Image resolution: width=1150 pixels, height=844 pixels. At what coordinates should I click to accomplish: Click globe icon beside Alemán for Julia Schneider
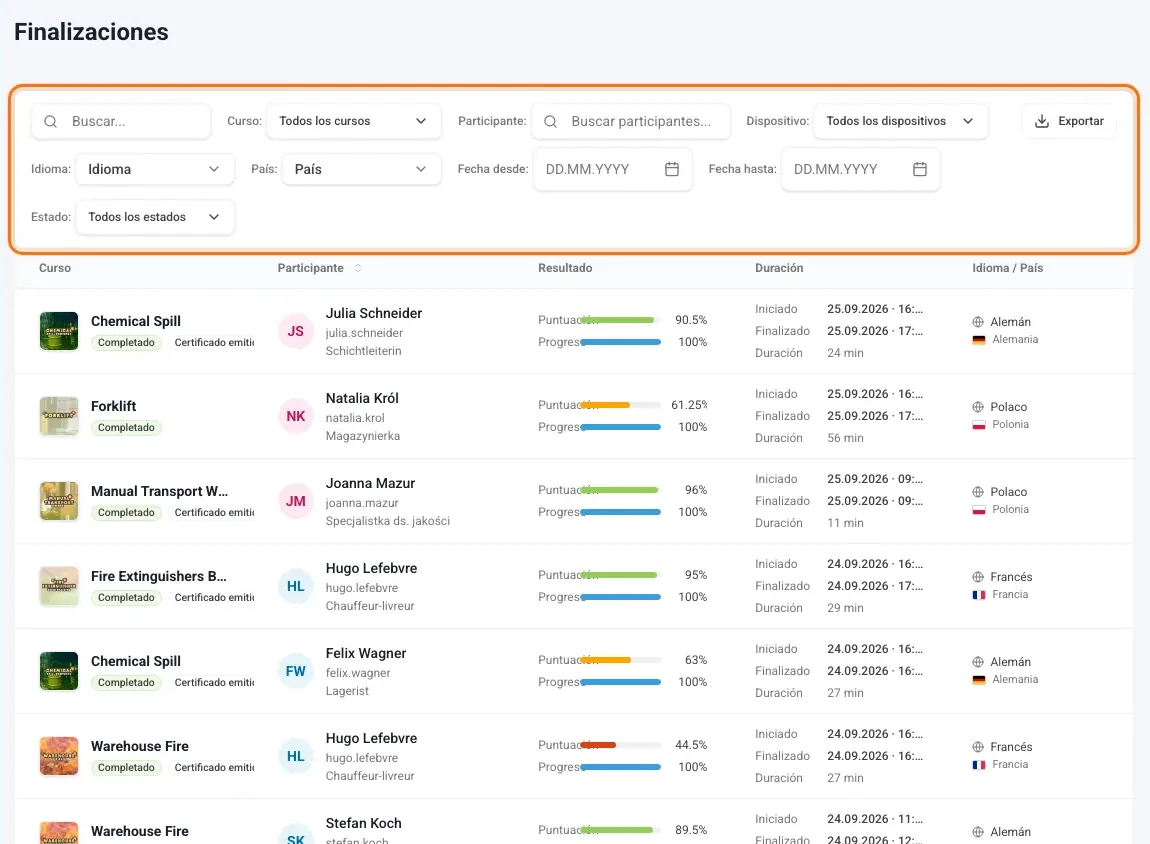[978, 322]
